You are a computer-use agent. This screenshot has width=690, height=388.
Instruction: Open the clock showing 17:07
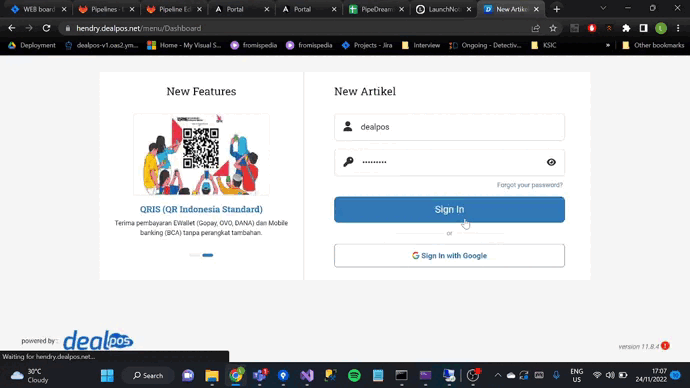click(651, 376)
